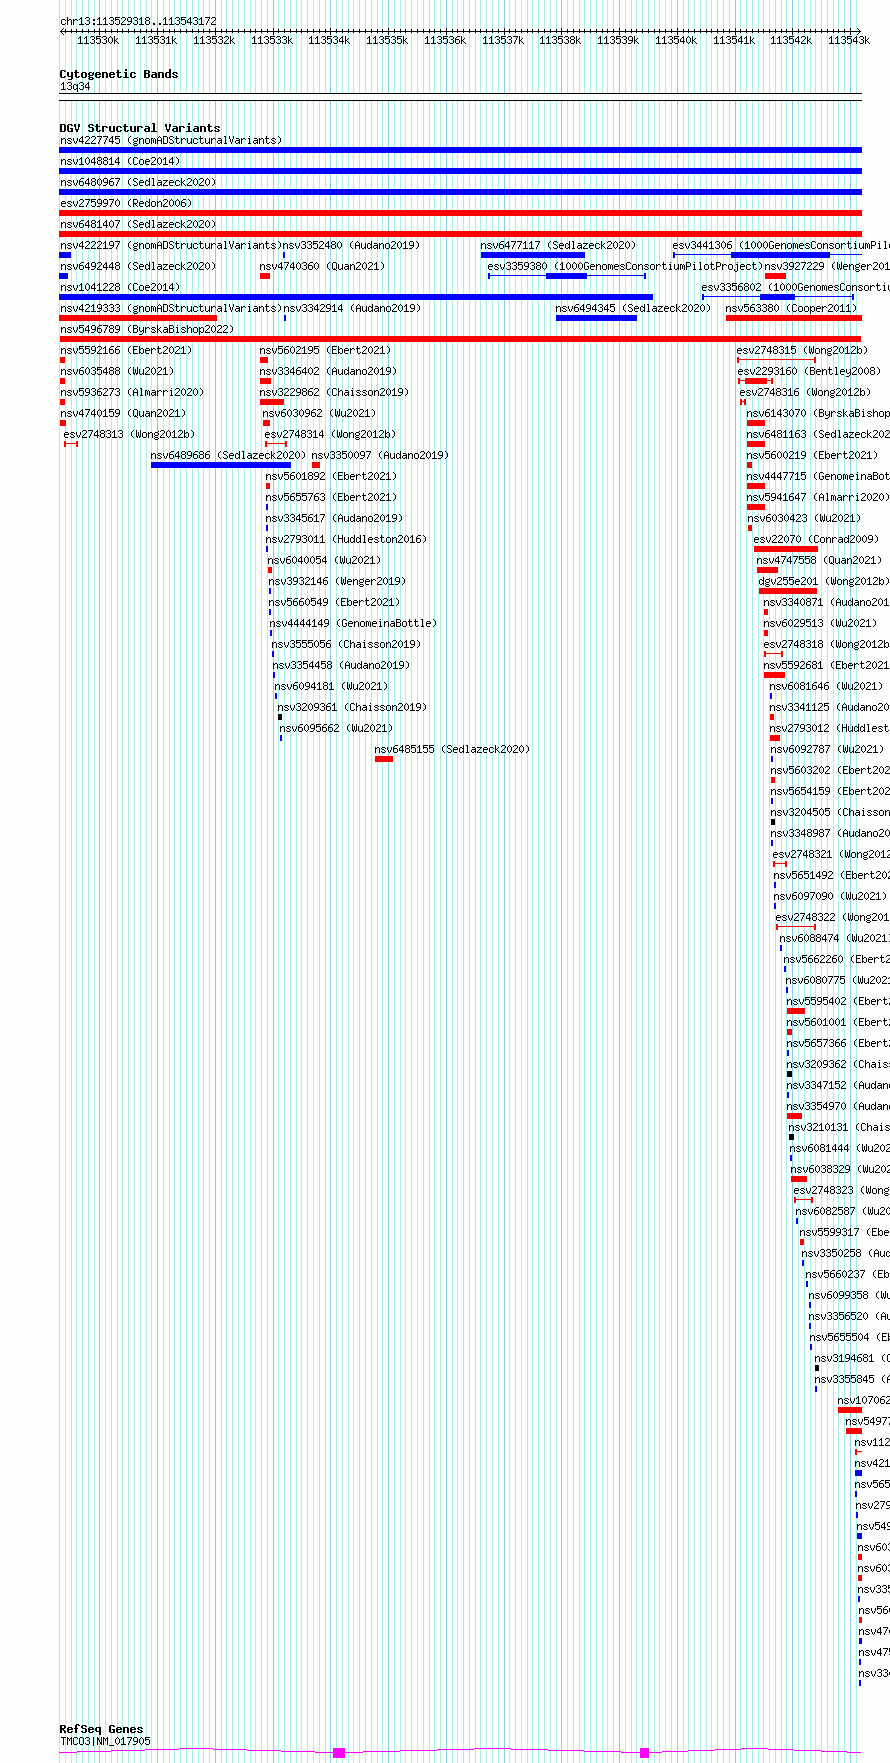Open nsv6040054 (Wu2021) variant
The width and height of the screenshot is (890, 1763).
(325, 560)
